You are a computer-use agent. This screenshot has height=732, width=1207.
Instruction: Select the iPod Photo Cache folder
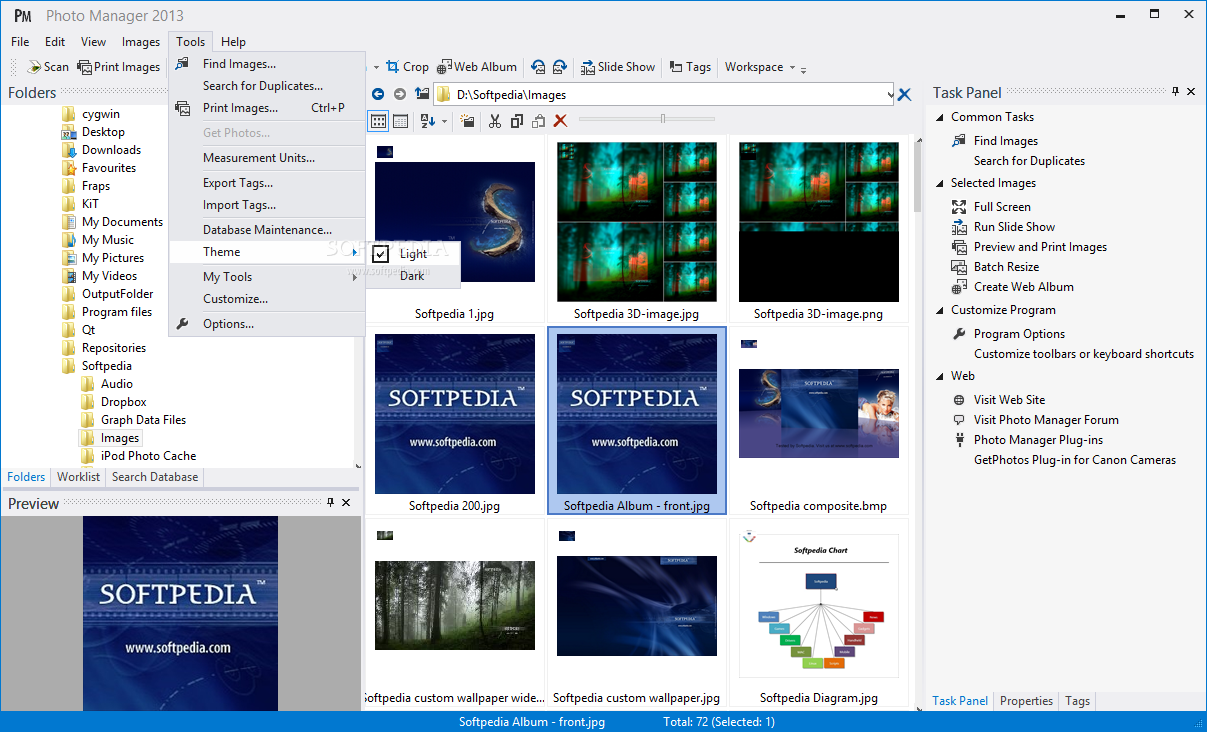click(148, 456)
